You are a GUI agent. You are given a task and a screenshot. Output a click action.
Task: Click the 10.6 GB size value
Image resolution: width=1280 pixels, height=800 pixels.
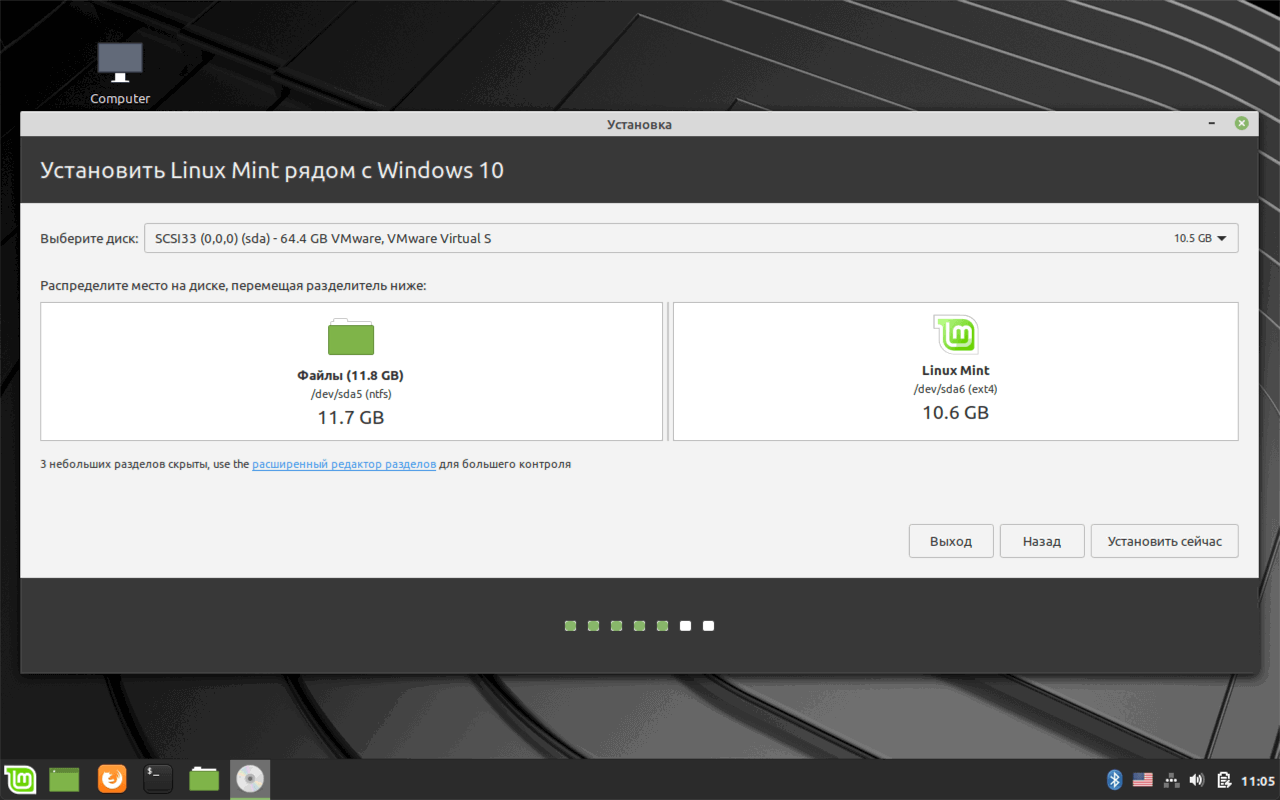tap(956, 412)
